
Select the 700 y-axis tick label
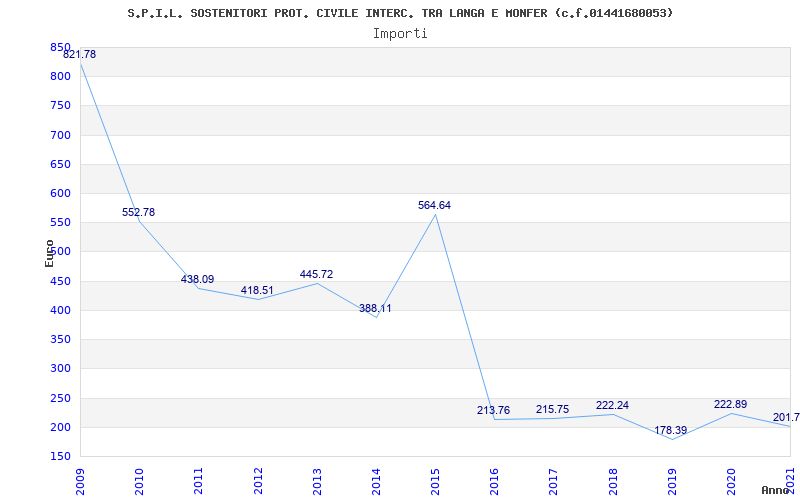click(x=60, y=135)
